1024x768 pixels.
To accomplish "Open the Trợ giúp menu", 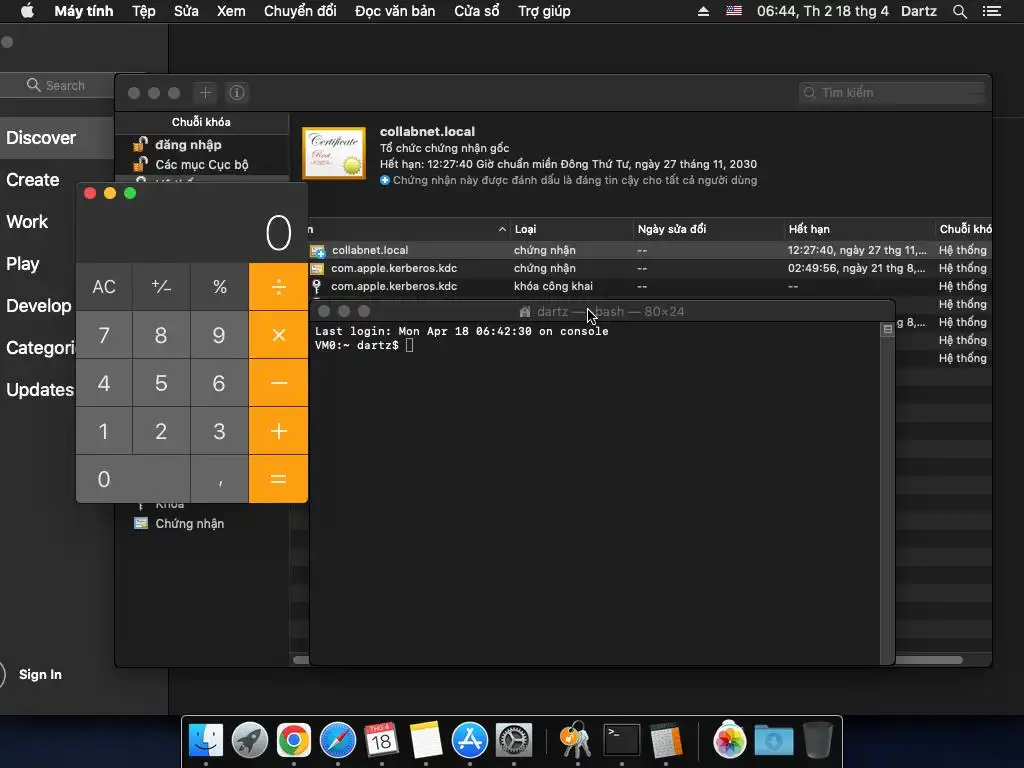I will tap(544, 11).
